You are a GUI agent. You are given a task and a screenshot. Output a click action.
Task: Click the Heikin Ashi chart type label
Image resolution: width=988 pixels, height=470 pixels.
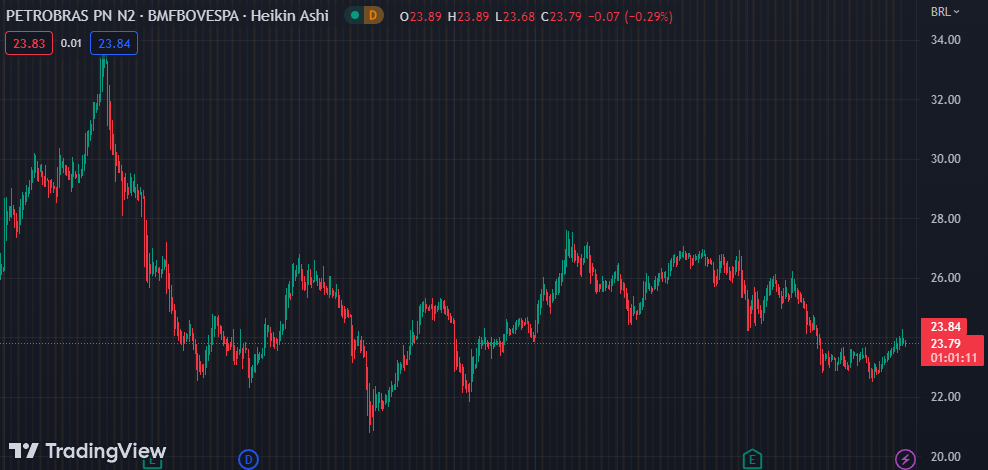point(290,16)
